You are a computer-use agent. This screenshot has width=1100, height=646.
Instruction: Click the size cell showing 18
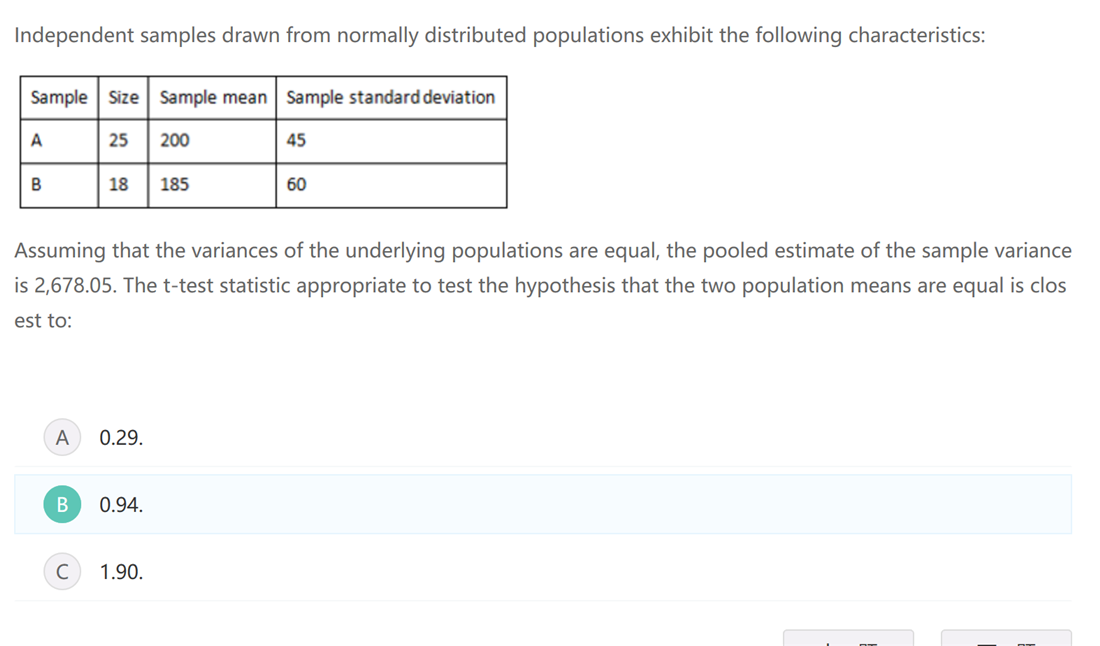coord(123,185)
